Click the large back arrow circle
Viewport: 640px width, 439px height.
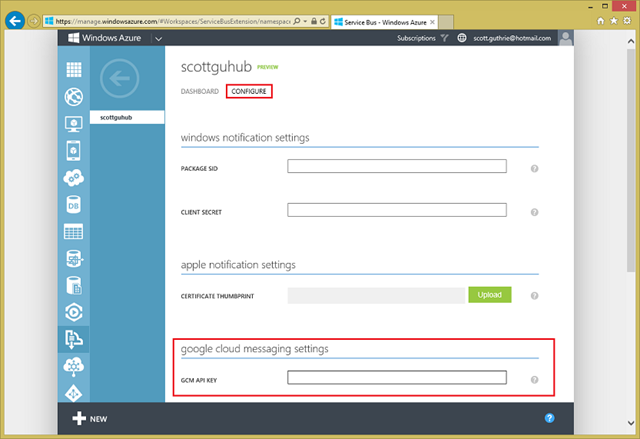coord(120,78)
